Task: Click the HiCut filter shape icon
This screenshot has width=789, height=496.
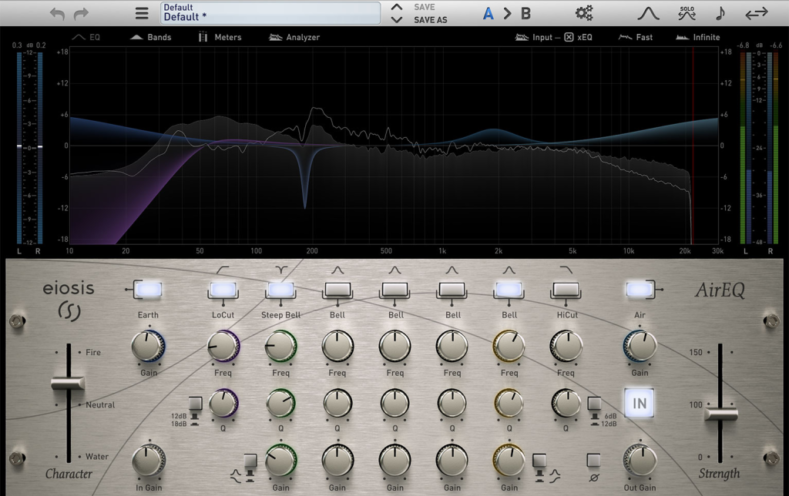Action: pyautogui.click(x=566, y=271)
